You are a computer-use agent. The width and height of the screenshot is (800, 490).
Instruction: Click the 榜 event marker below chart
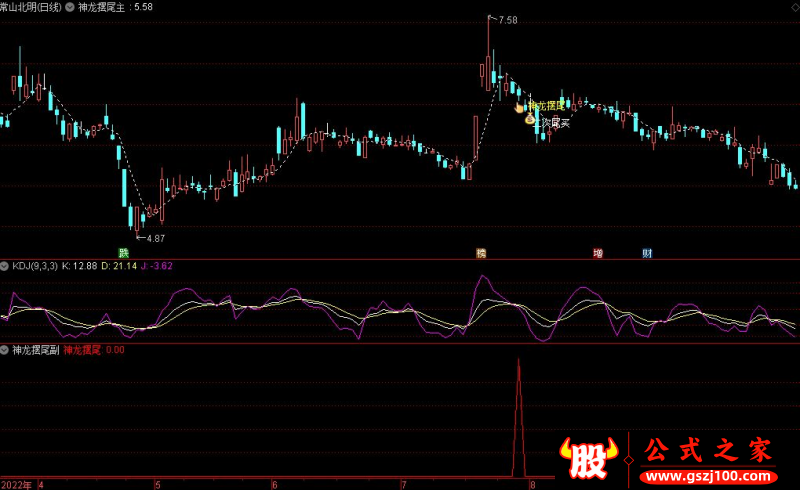[x=481, y=253]
